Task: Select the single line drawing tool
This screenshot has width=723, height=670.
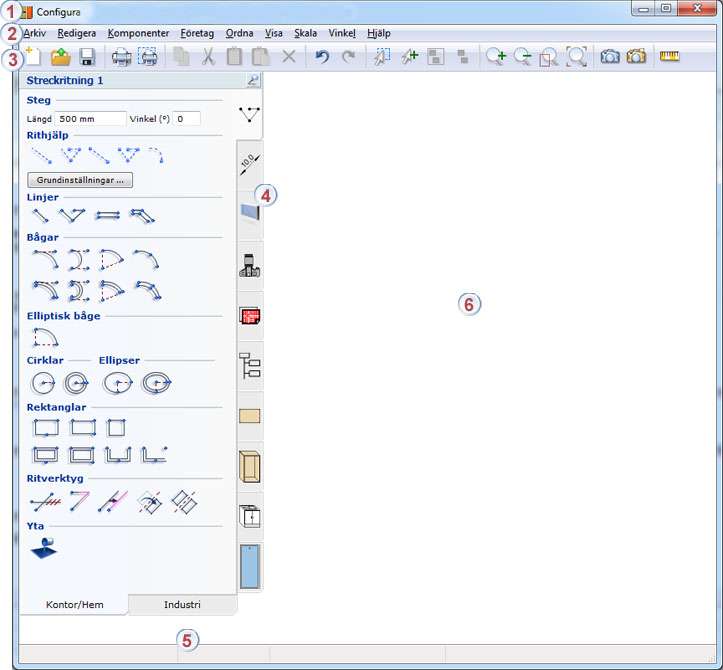Action: pyautogui.click(x=41, y=216)
